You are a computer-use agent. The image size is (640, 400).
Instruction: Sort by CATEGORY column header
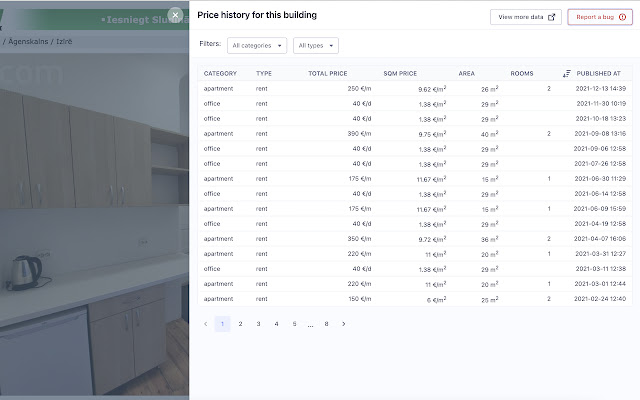click(220, 73)
